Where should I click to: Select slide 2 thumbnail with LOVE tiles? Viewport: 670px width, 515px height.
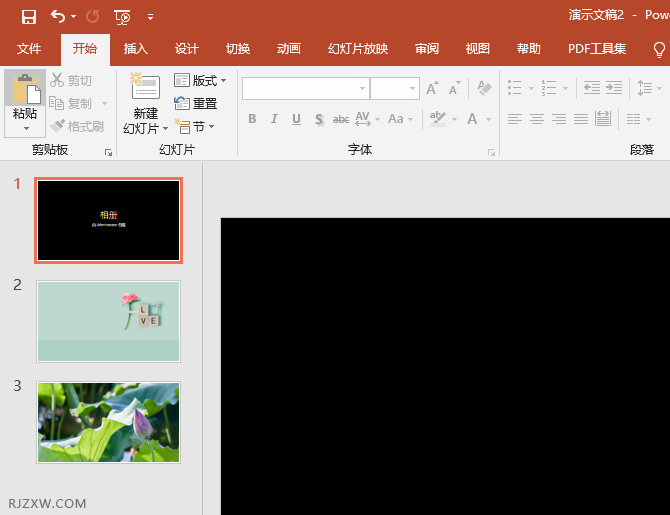click(x=109, y=321)
